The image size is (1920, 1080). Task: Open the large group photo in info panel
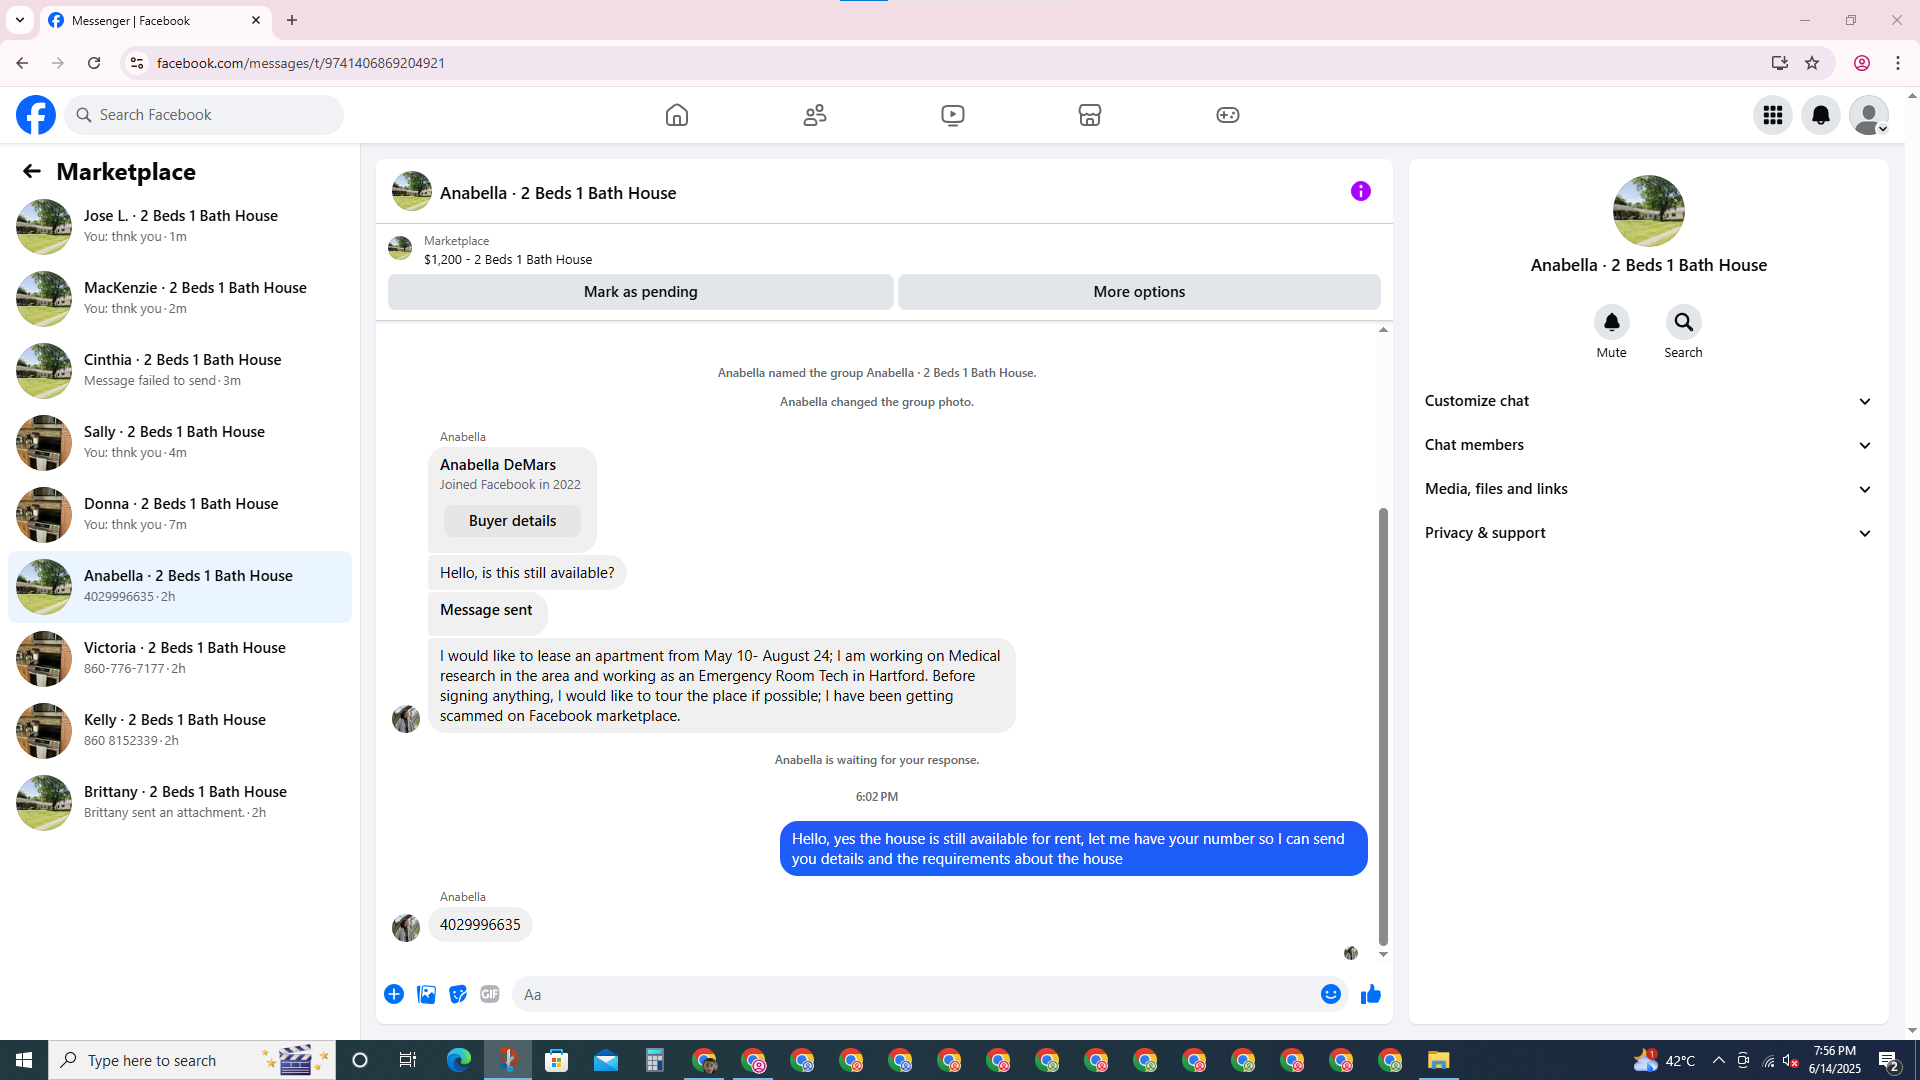[x=1648, y=211]
